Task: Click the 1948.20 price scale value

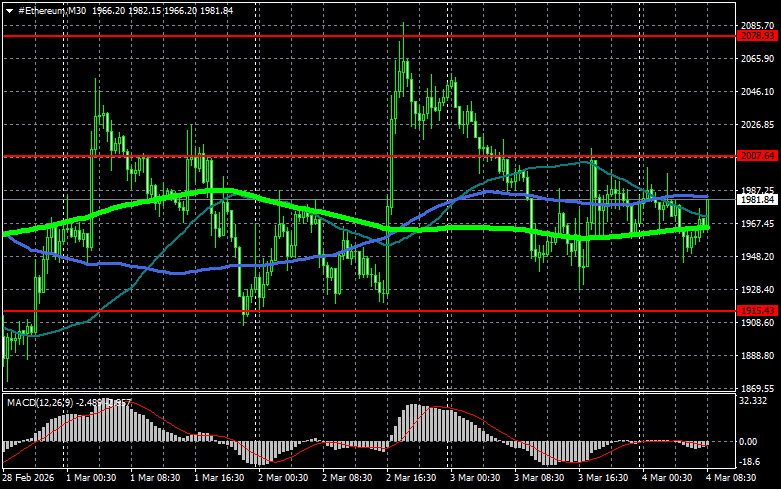Action: (757, 256)
